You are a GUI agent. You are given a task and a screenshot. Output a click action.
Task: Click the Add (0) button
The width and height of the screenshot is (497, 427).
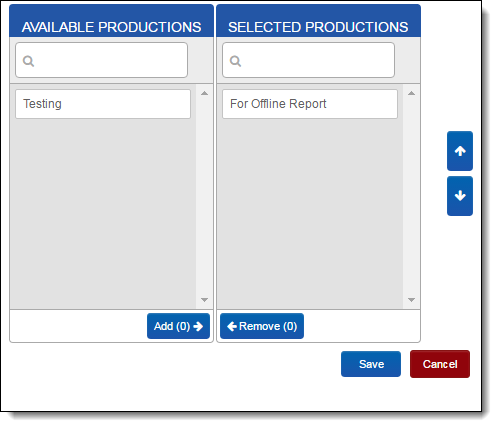(178, 326)
